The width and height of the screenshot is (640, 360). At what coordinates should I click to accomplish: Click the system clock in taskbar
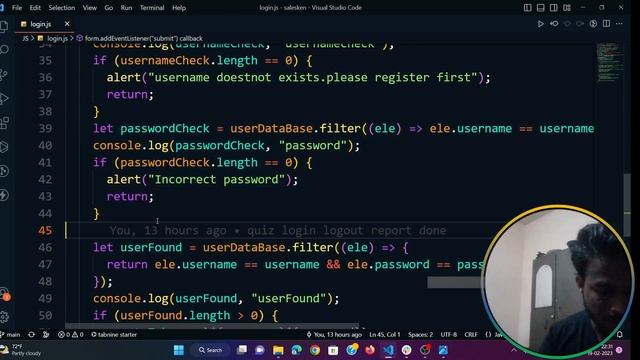point(600,350)
